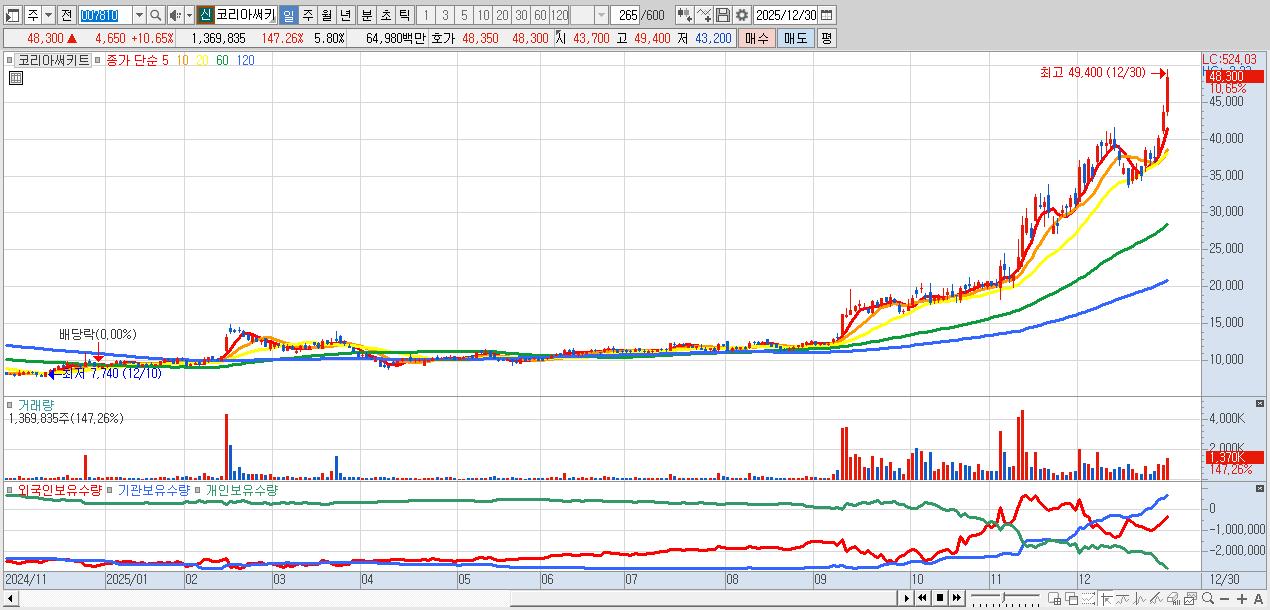1270x610 pixels.
Task: Click the 전 button
Action: (x=66, y=15)
